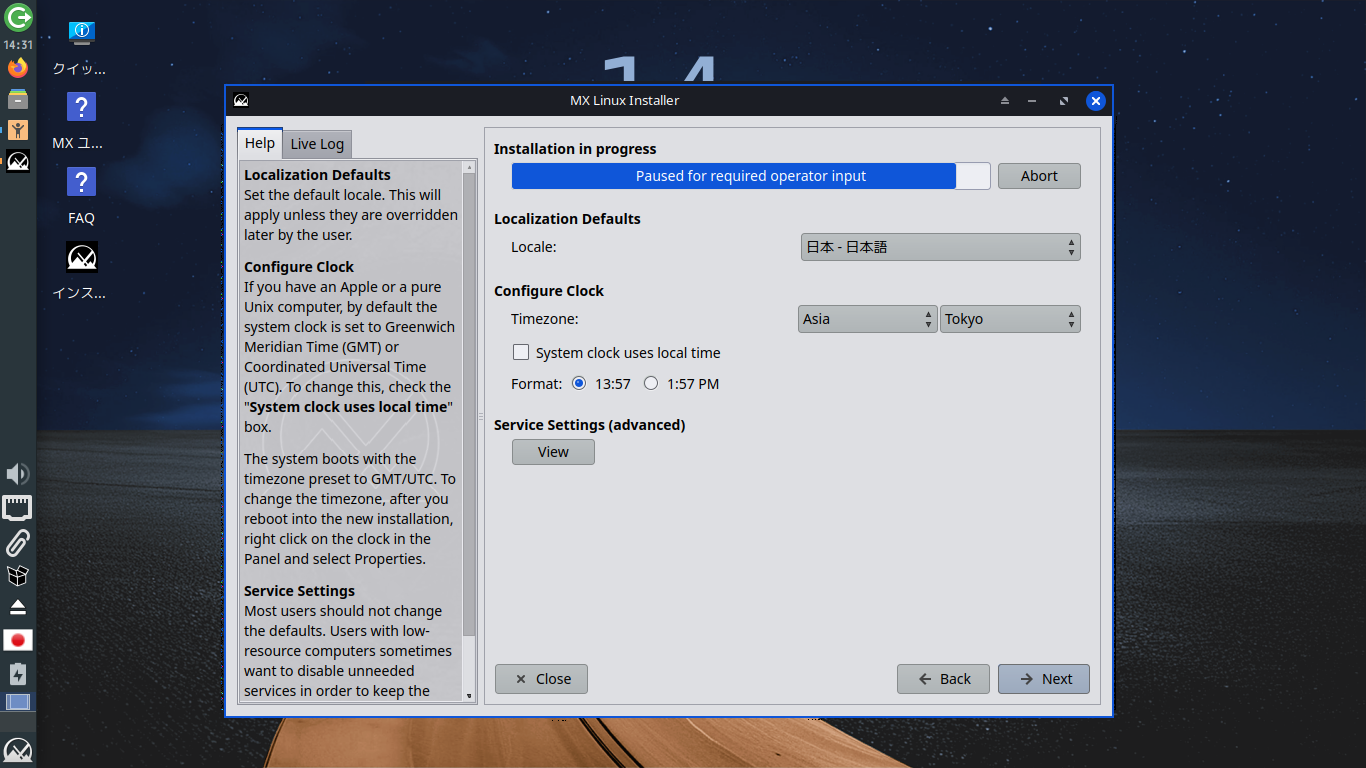Maximize the MX Linux Installer window
Image resolution: width=1366 pixels, height=768 pixels.
tap(1064, 101)
